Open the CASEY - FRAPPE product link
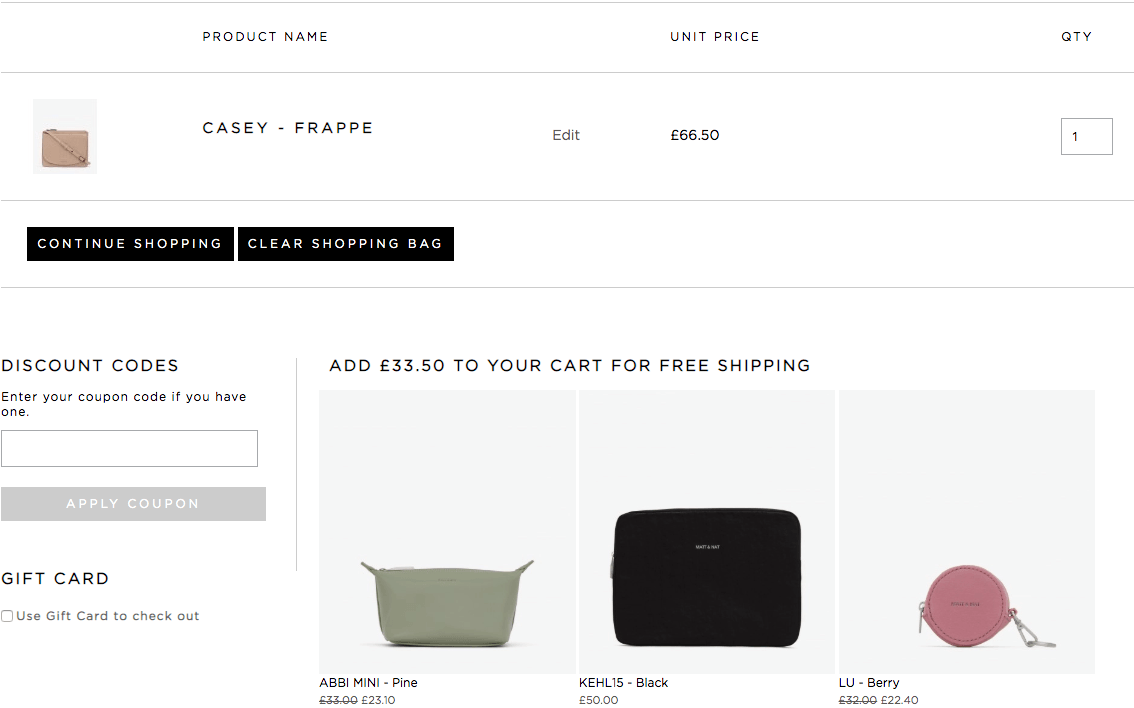Viewport: 1134px width, 708px height. point(288,128)
